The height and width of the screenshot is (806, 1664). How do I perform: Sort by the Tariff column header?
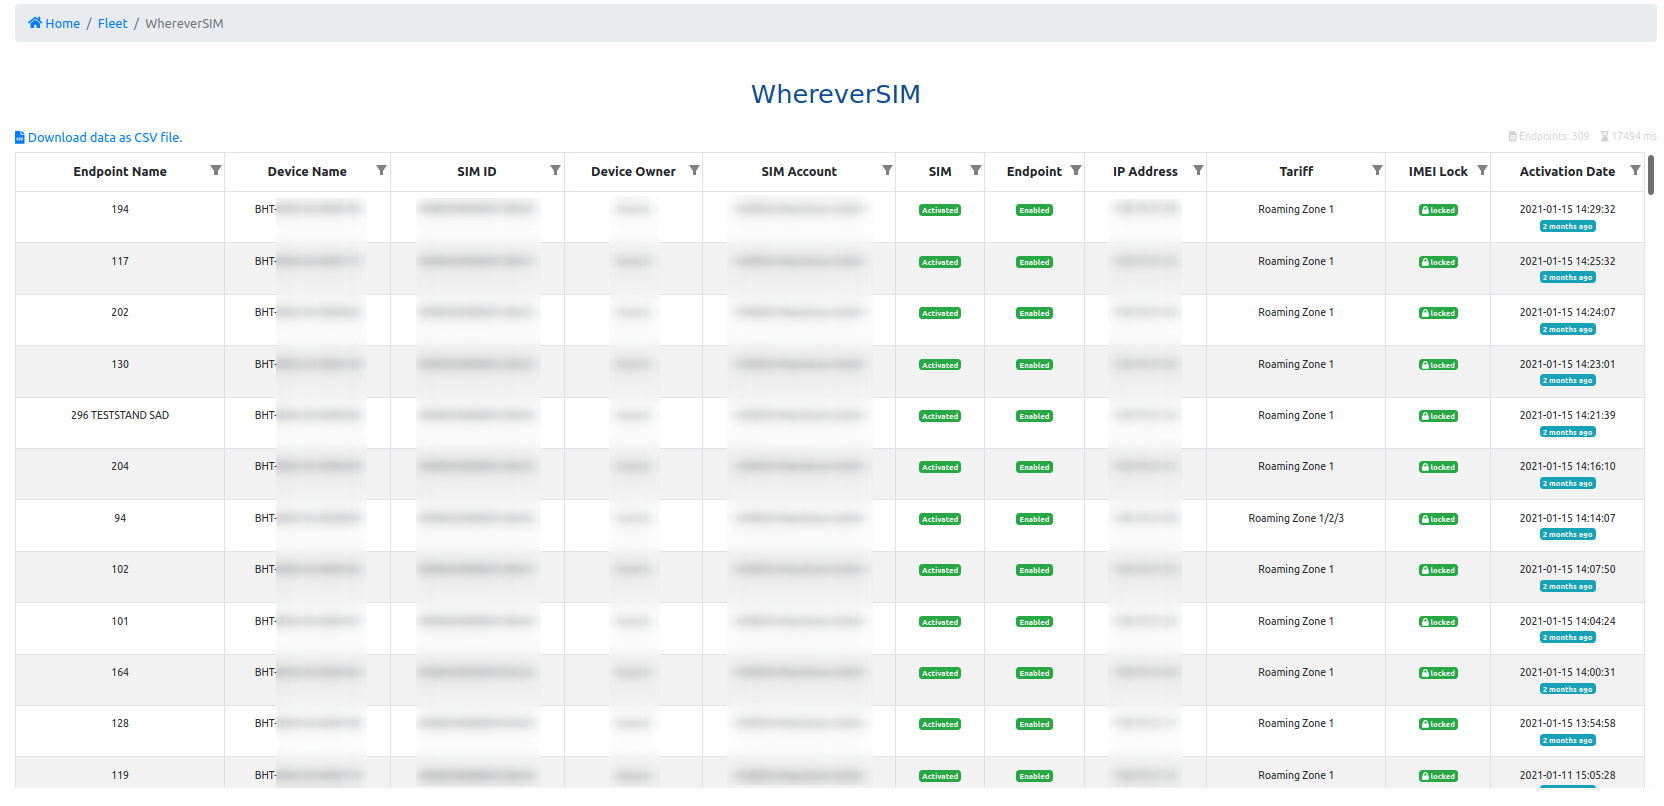tap(1296, 172)
